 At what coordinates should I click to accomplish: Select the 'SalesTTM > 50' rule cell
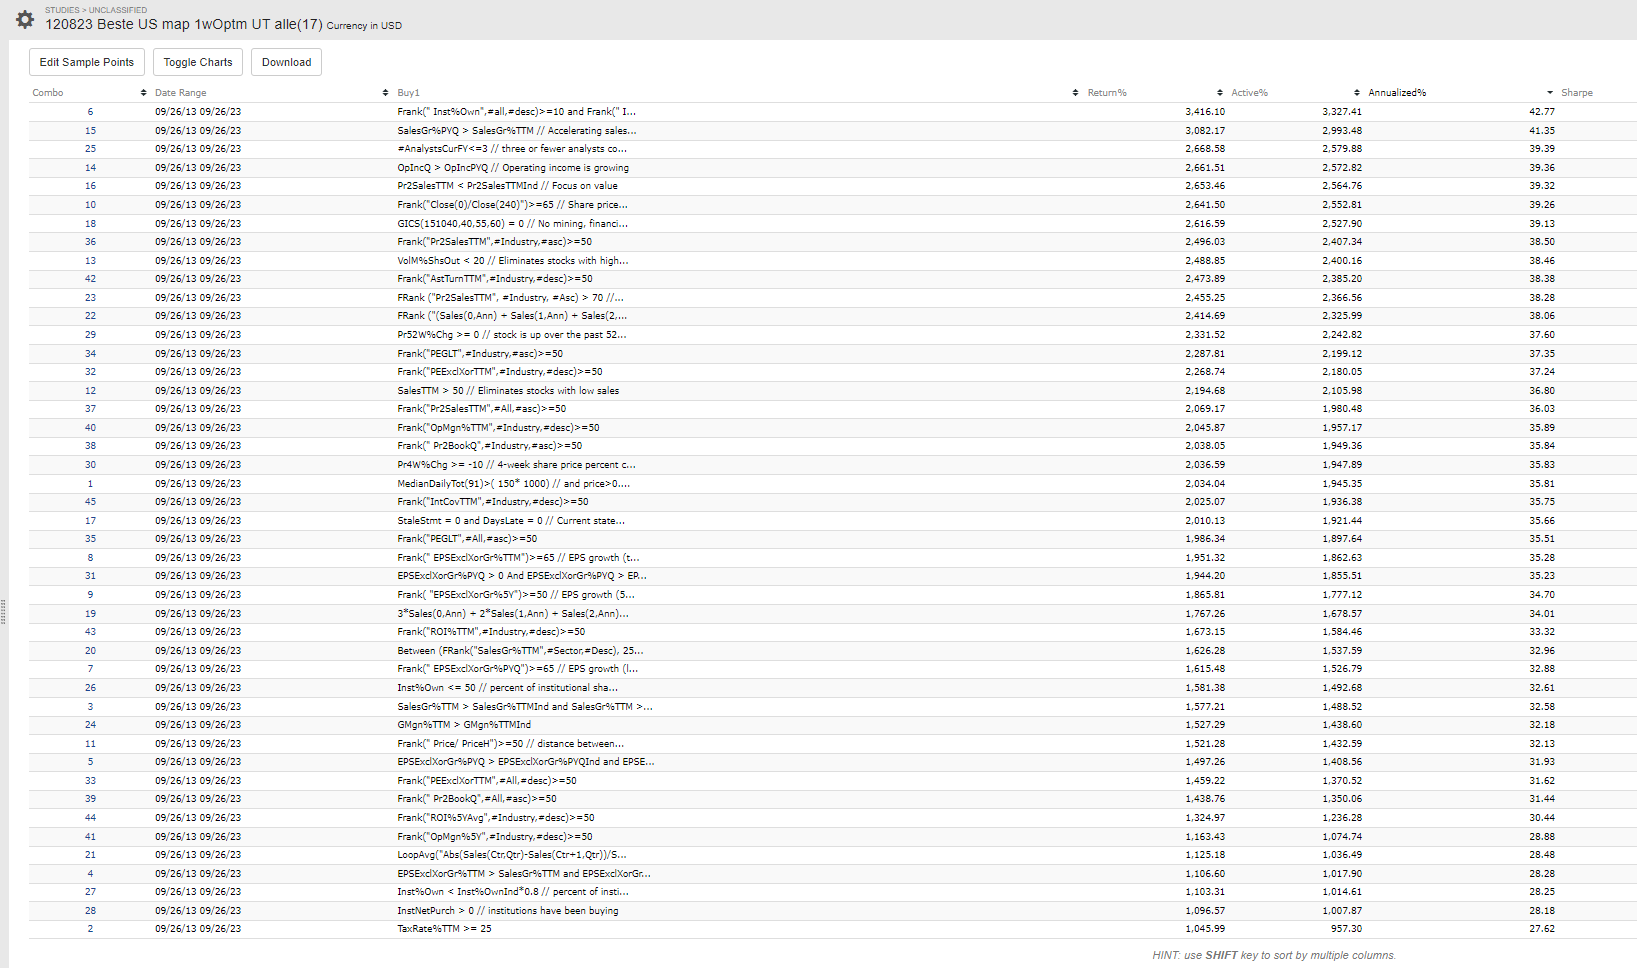508,391
